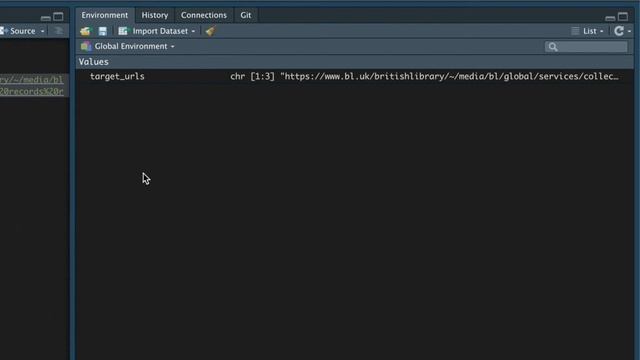Screen dimensions: 640x360
Task: Minimize the source editor pane
Action: pyautogui.click(x=46, y=18)
